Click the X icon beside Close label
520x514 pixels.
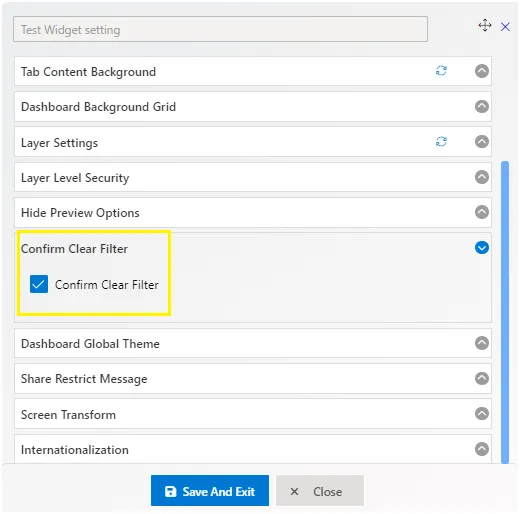pyautogui.click(x=294, y=491)
